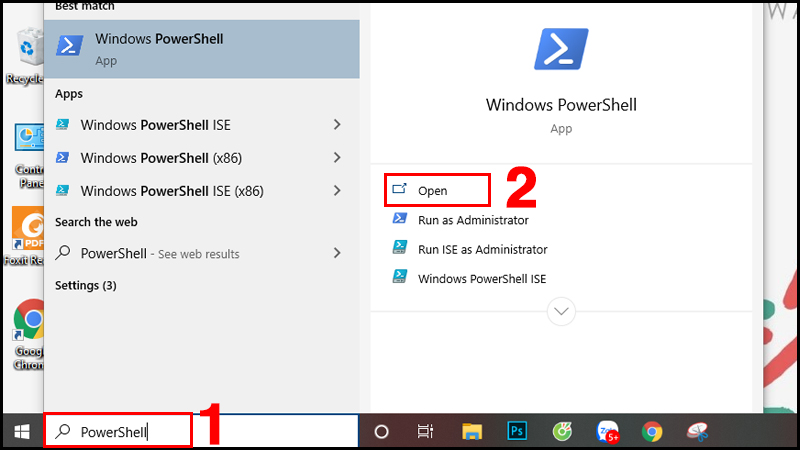This screenshot has height=450, width=800.
Task: Open Photoshop from the taskbar
Action: coord(517,431)
